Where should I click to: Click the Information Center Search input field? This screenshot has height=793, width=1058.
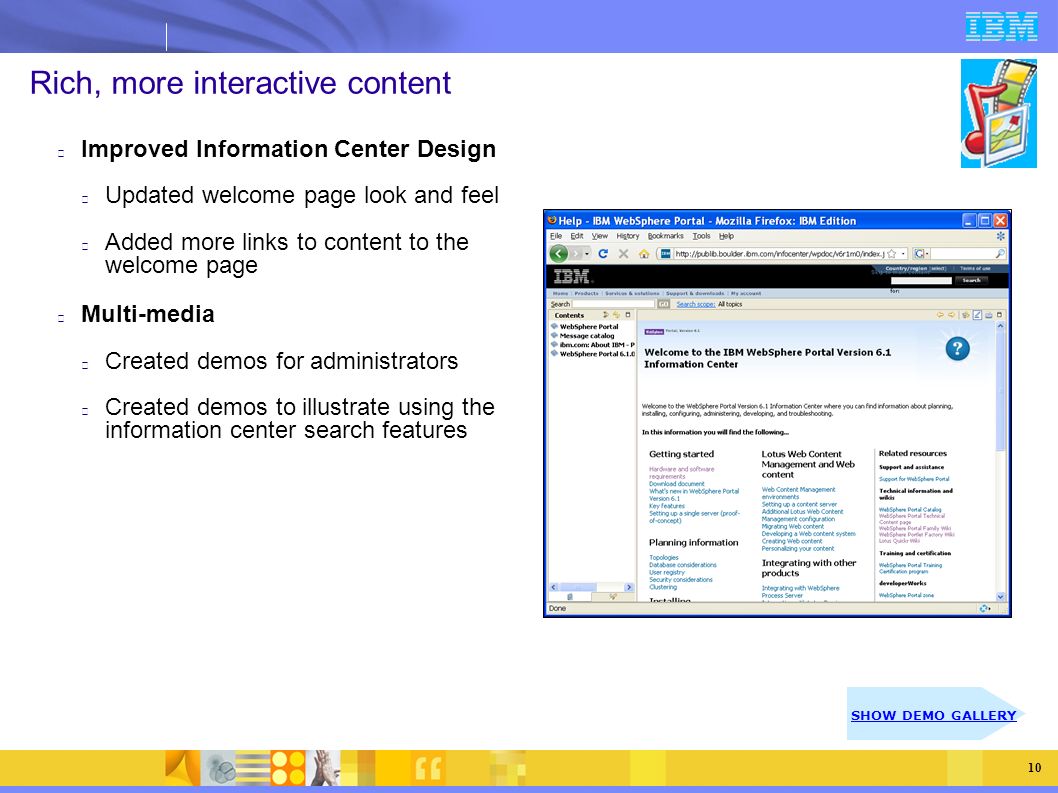pyautogui.click(x=613, y=304)
